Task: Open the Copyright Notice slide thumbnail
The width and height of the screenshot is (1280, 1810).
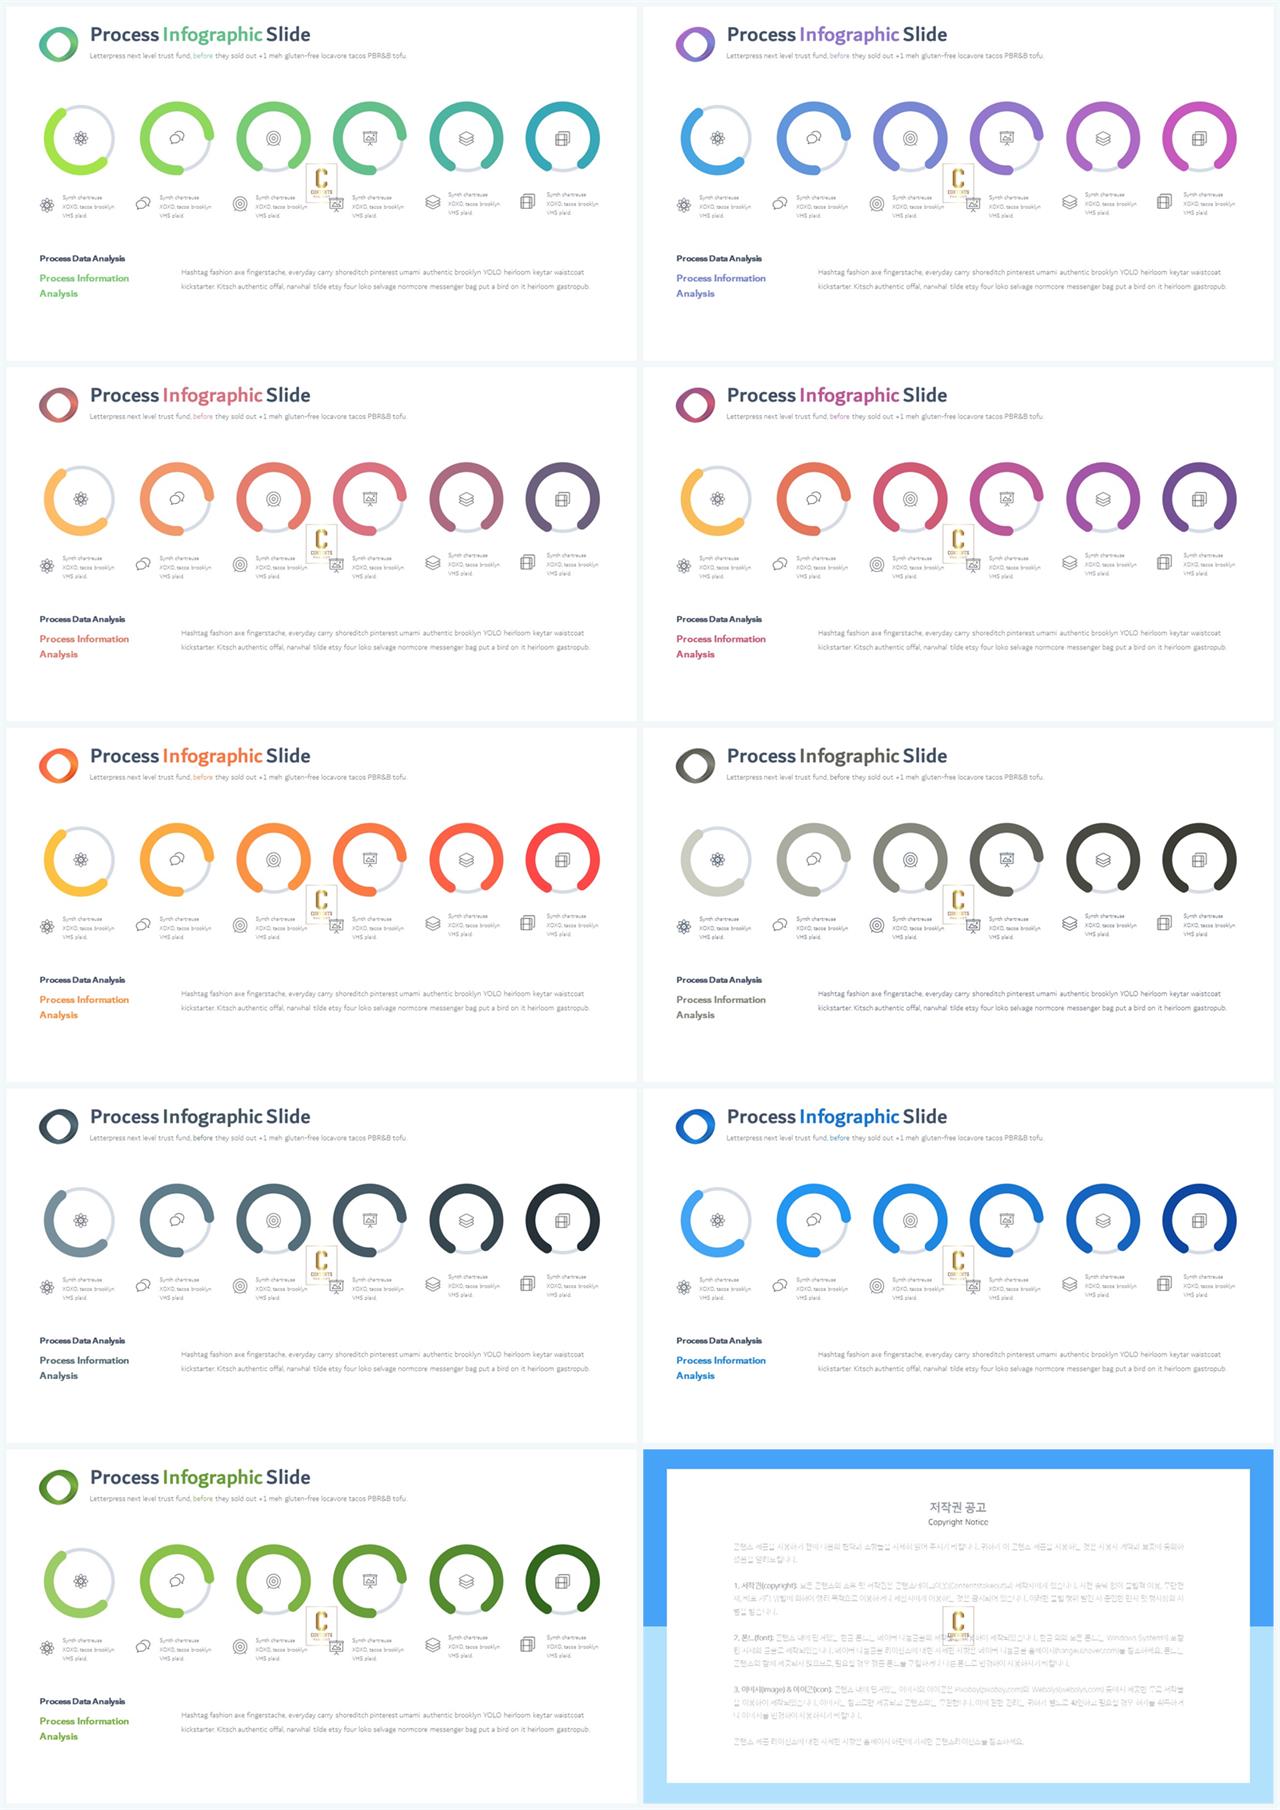Action: click(958, 1626)
